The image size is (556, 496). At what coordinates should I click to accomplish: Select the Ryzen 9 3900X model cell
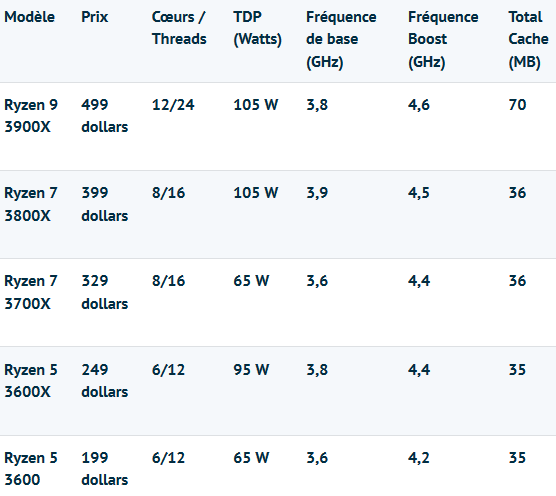pyautogui.click(x=31, y=116)
